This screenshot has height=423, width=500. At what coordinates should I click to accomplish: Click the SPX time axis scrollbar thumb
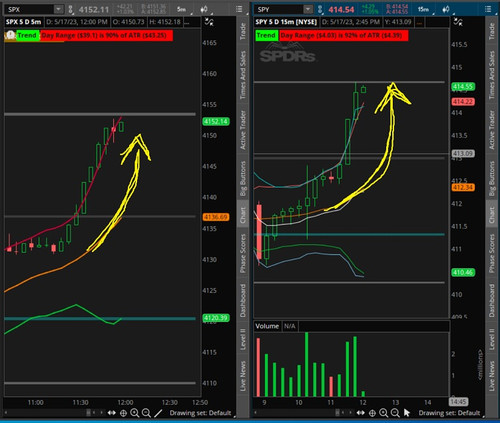[x=88, y=413]
